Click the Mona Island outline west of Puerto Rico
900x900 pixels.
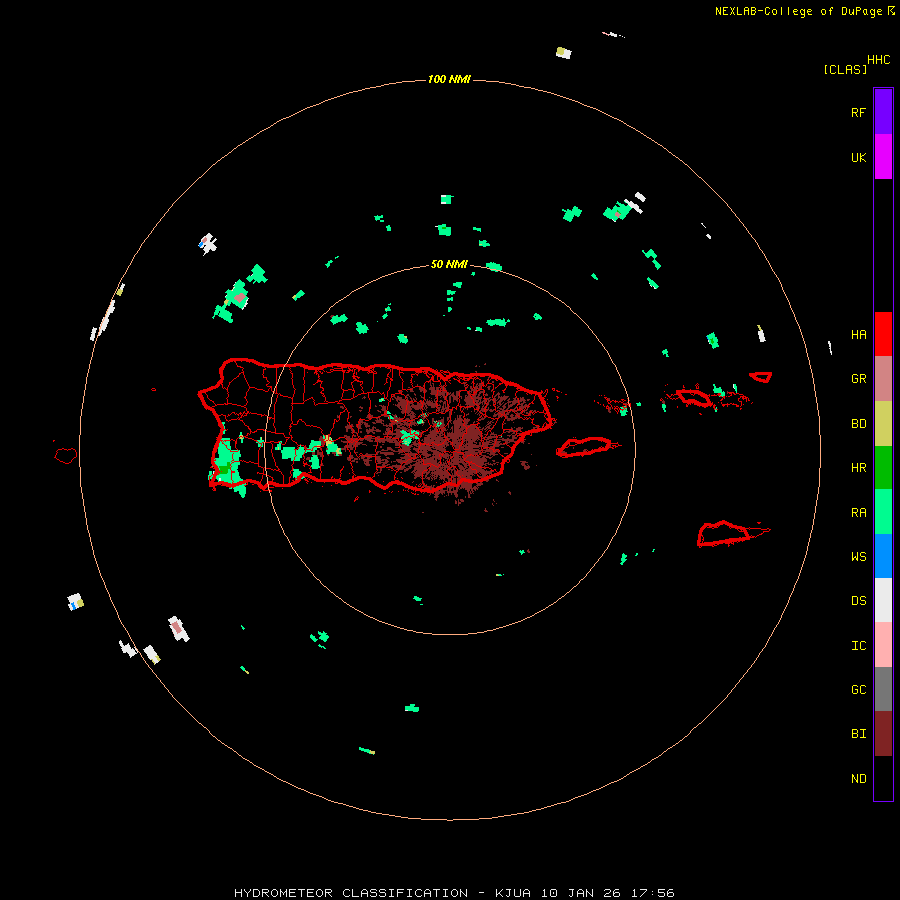click(x=65, y=455)
